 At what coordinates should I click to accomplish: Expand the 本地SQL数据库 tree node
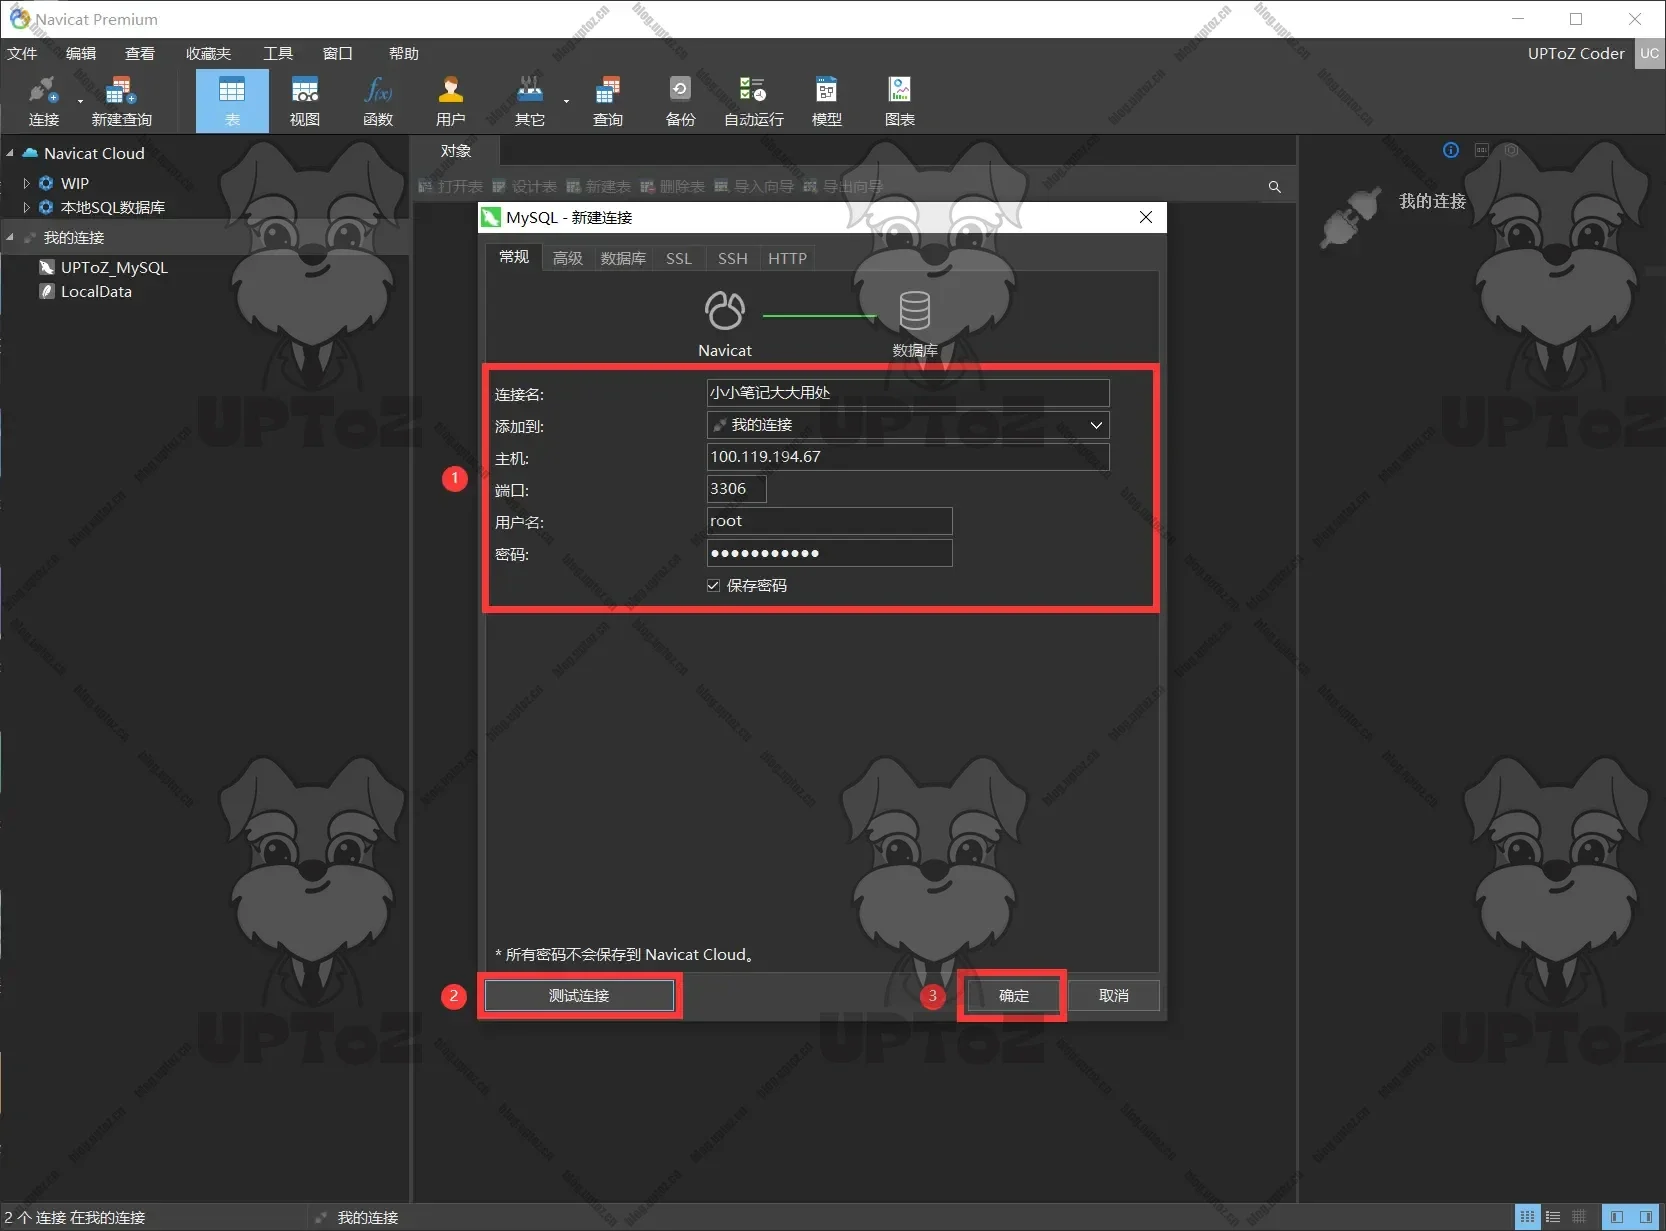[26, 207]
